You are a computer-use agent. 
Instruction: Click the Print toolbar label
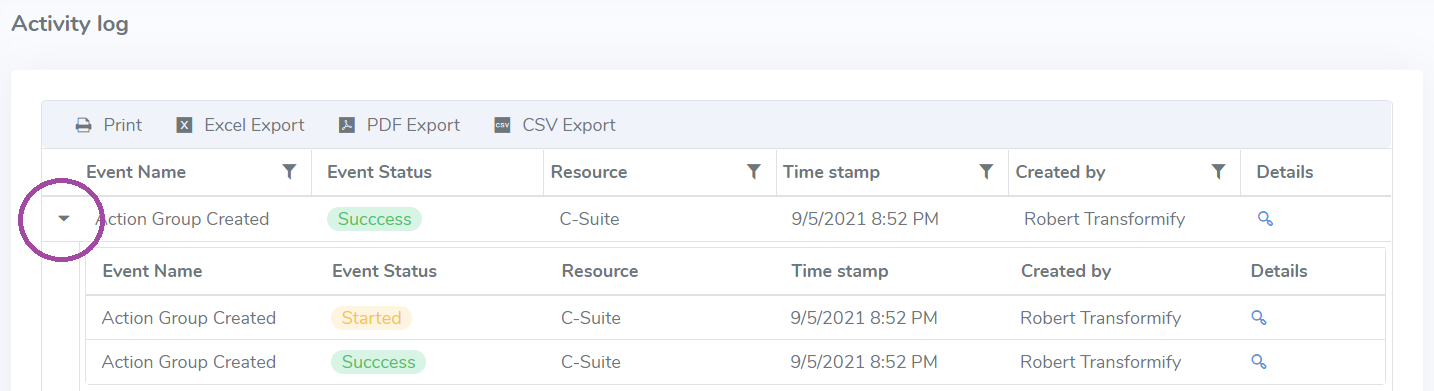pyautogui.click(x=123, y=125)
